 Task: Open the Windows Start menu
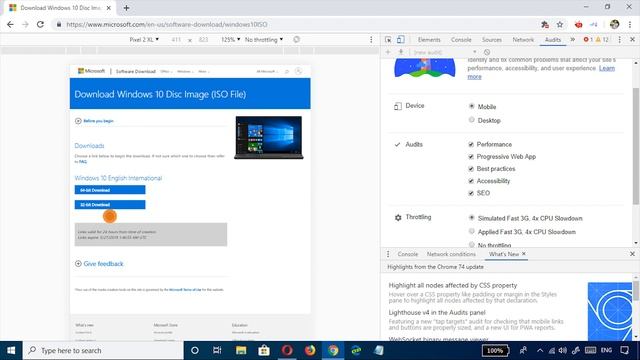[11, 350]
